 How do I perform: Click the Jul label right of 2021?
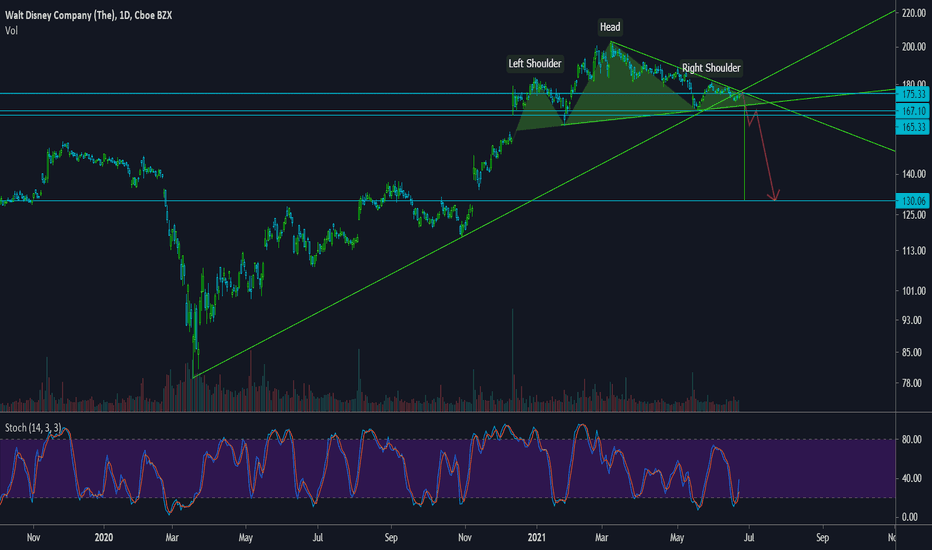(749, 538)
